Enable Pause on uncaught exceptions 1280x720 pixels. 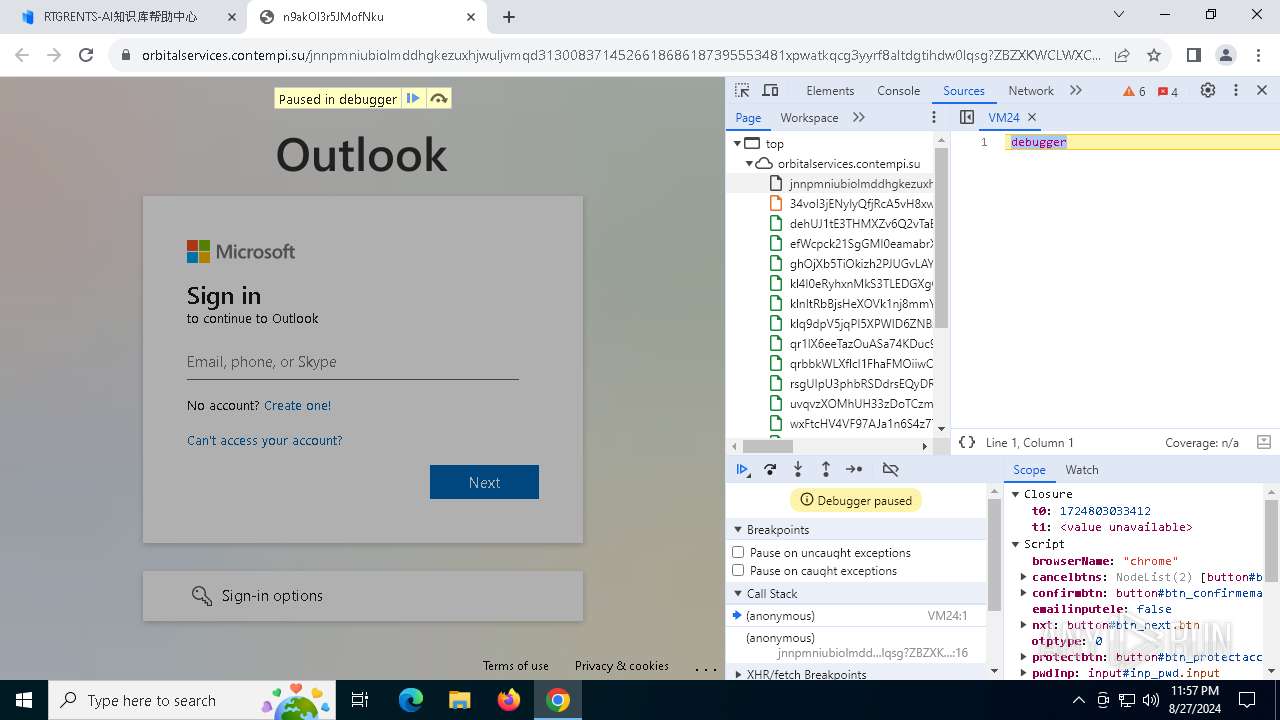(738, 552)
